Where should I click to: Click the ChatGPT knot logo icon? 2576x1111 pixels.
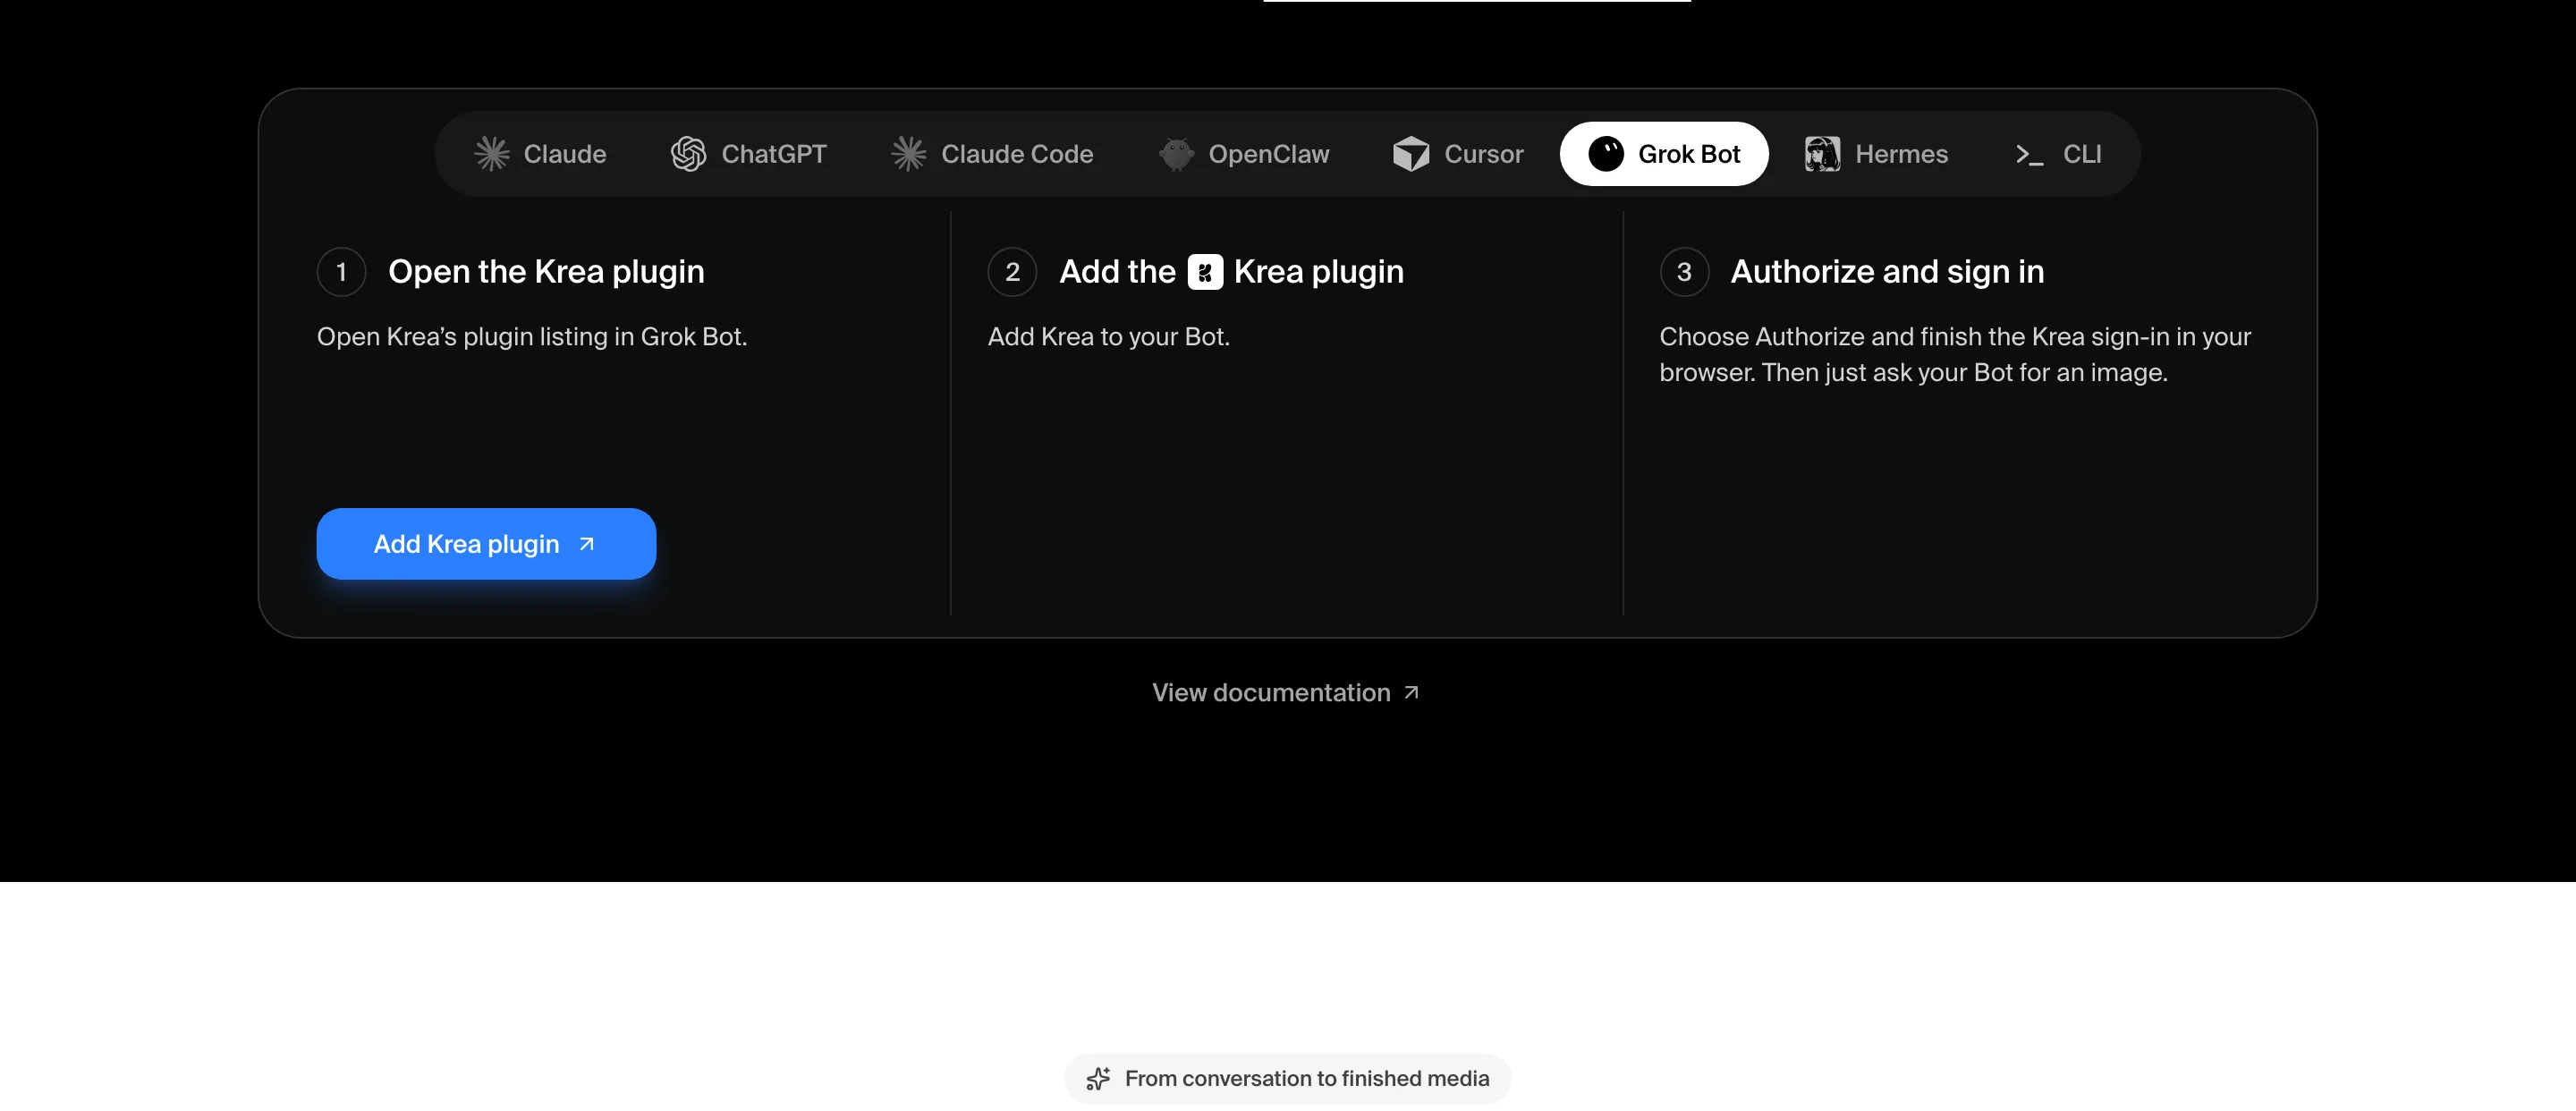click(688, 154)
